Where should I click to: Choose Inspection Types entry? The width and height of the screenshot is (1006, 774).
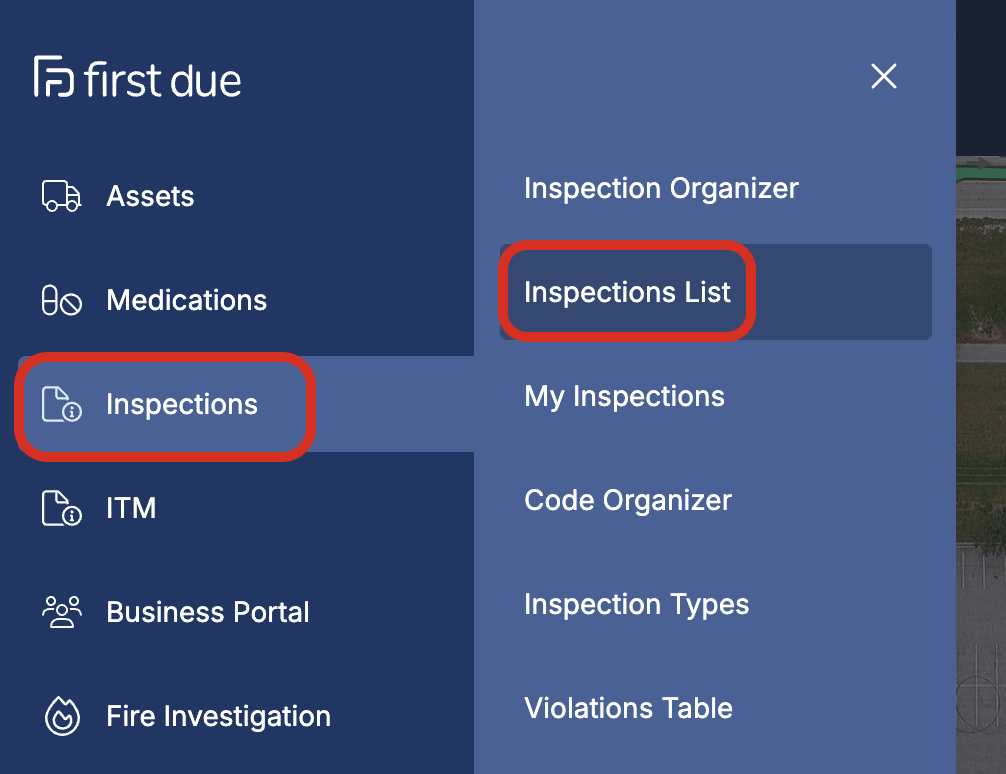click(x=636, y=604)
